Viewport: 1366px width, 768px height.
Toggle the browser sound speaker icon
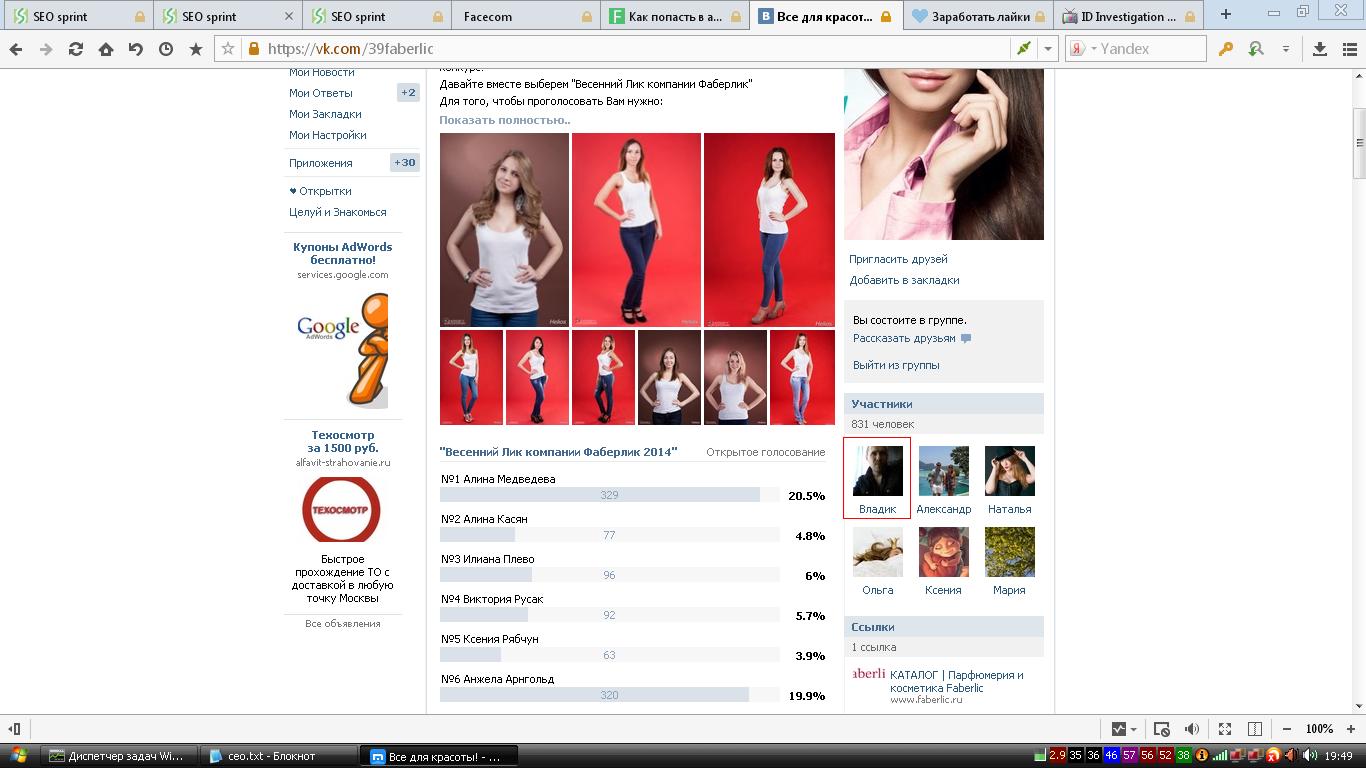tap(1191, 729)
